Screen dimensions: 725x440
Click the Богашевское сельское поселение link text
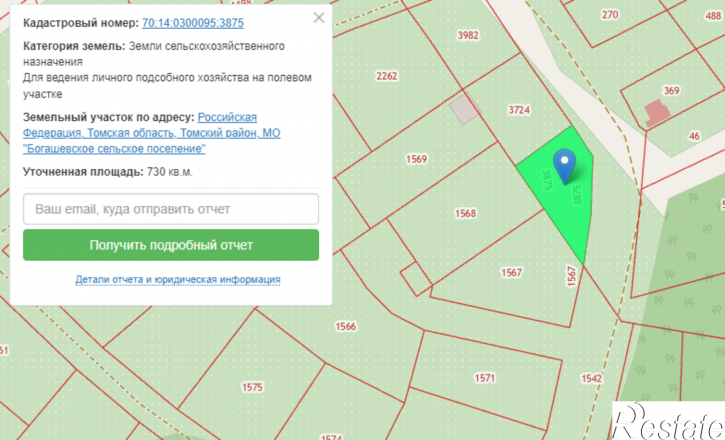[x=114, y=149]
